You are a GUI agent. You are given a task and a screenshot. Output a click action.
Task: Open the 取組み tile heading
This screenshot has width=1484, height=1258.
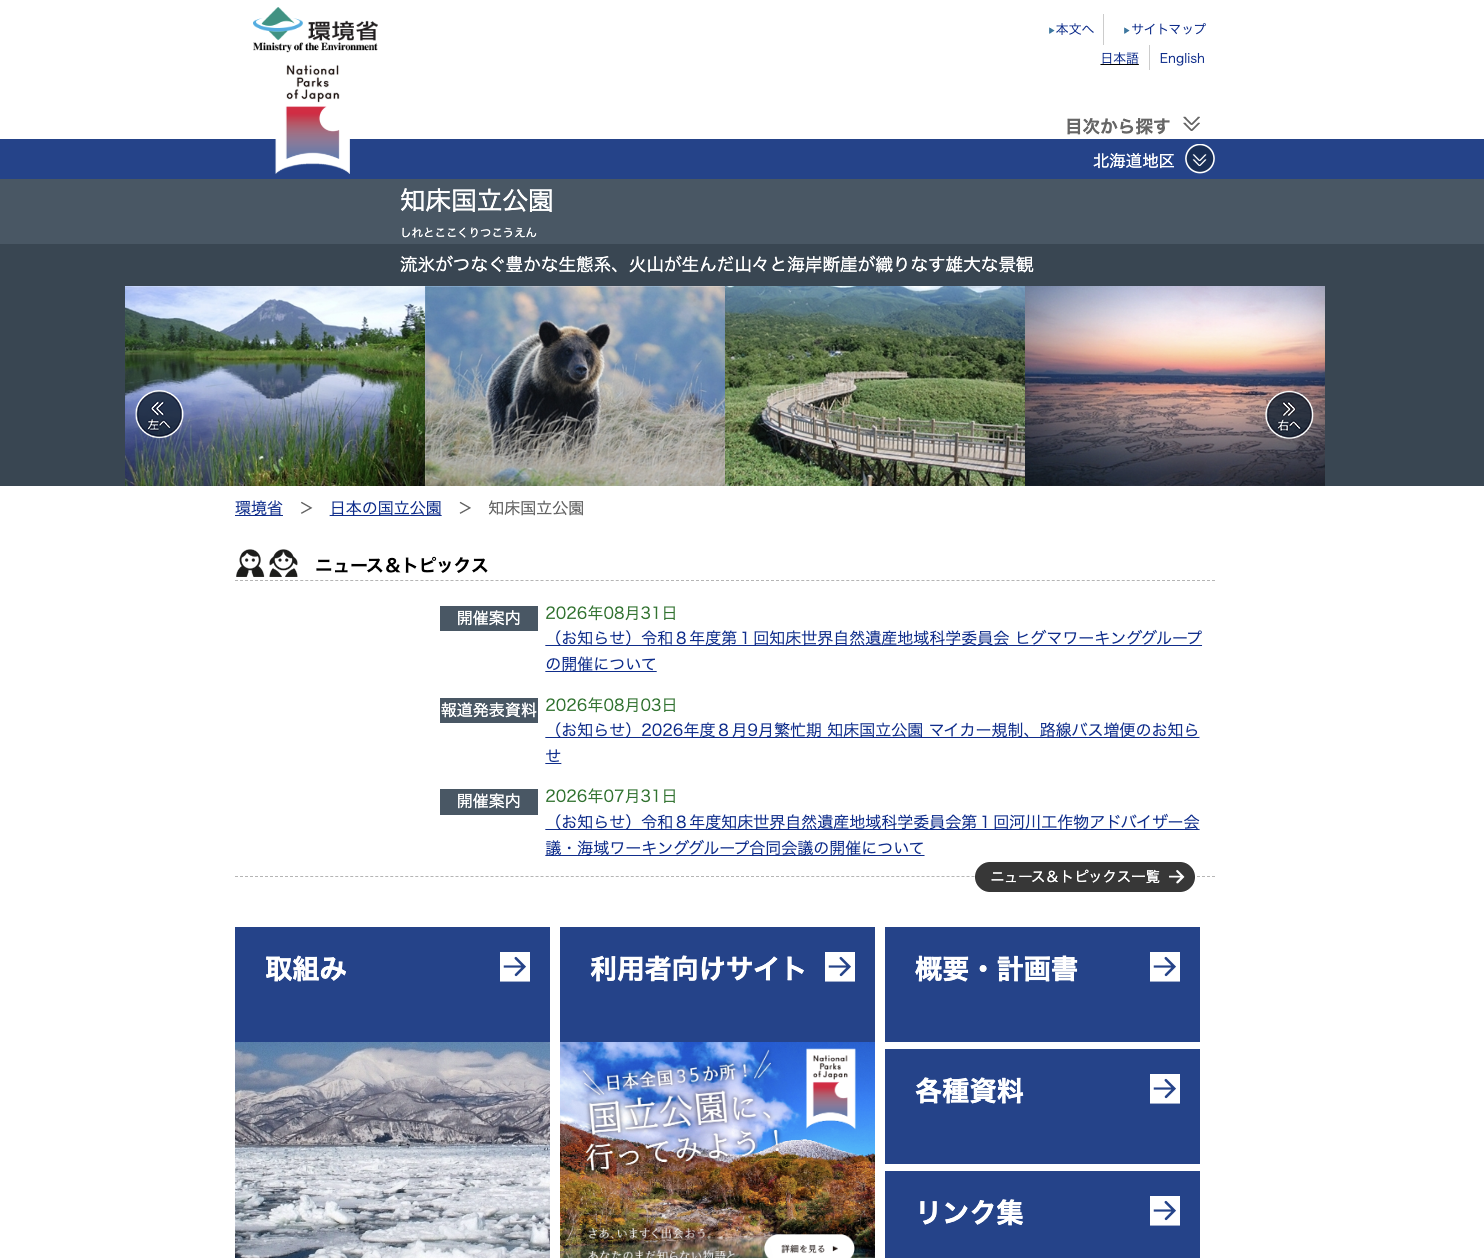pos(306,969)
